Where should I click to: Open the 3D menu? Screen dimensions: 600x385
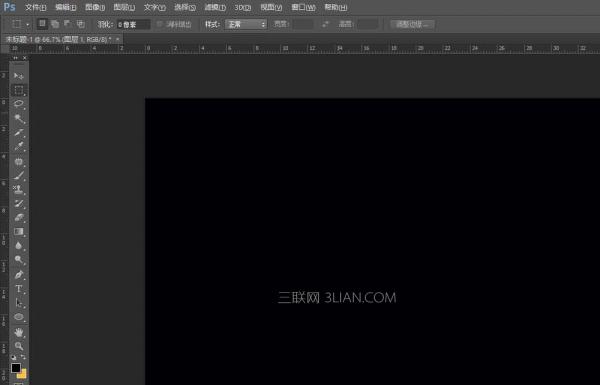[243, 7]
